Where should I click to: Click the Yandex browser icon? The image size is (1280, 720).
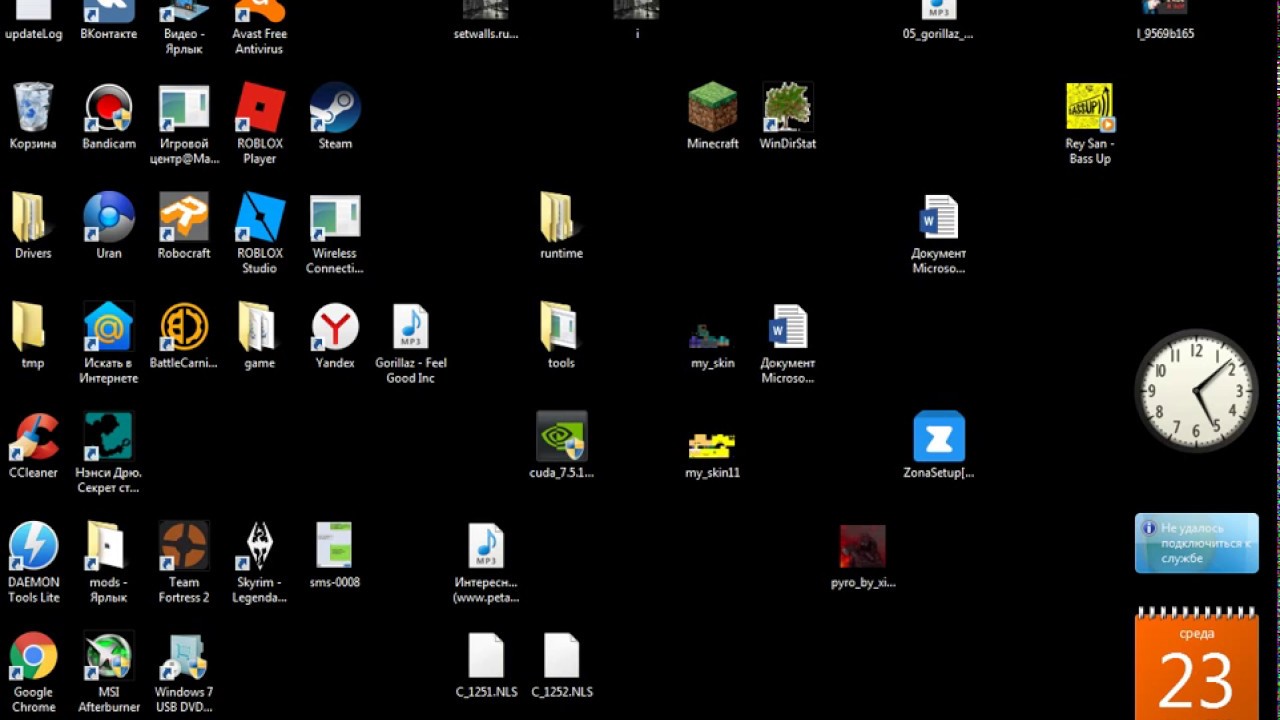tap(335, 327)
